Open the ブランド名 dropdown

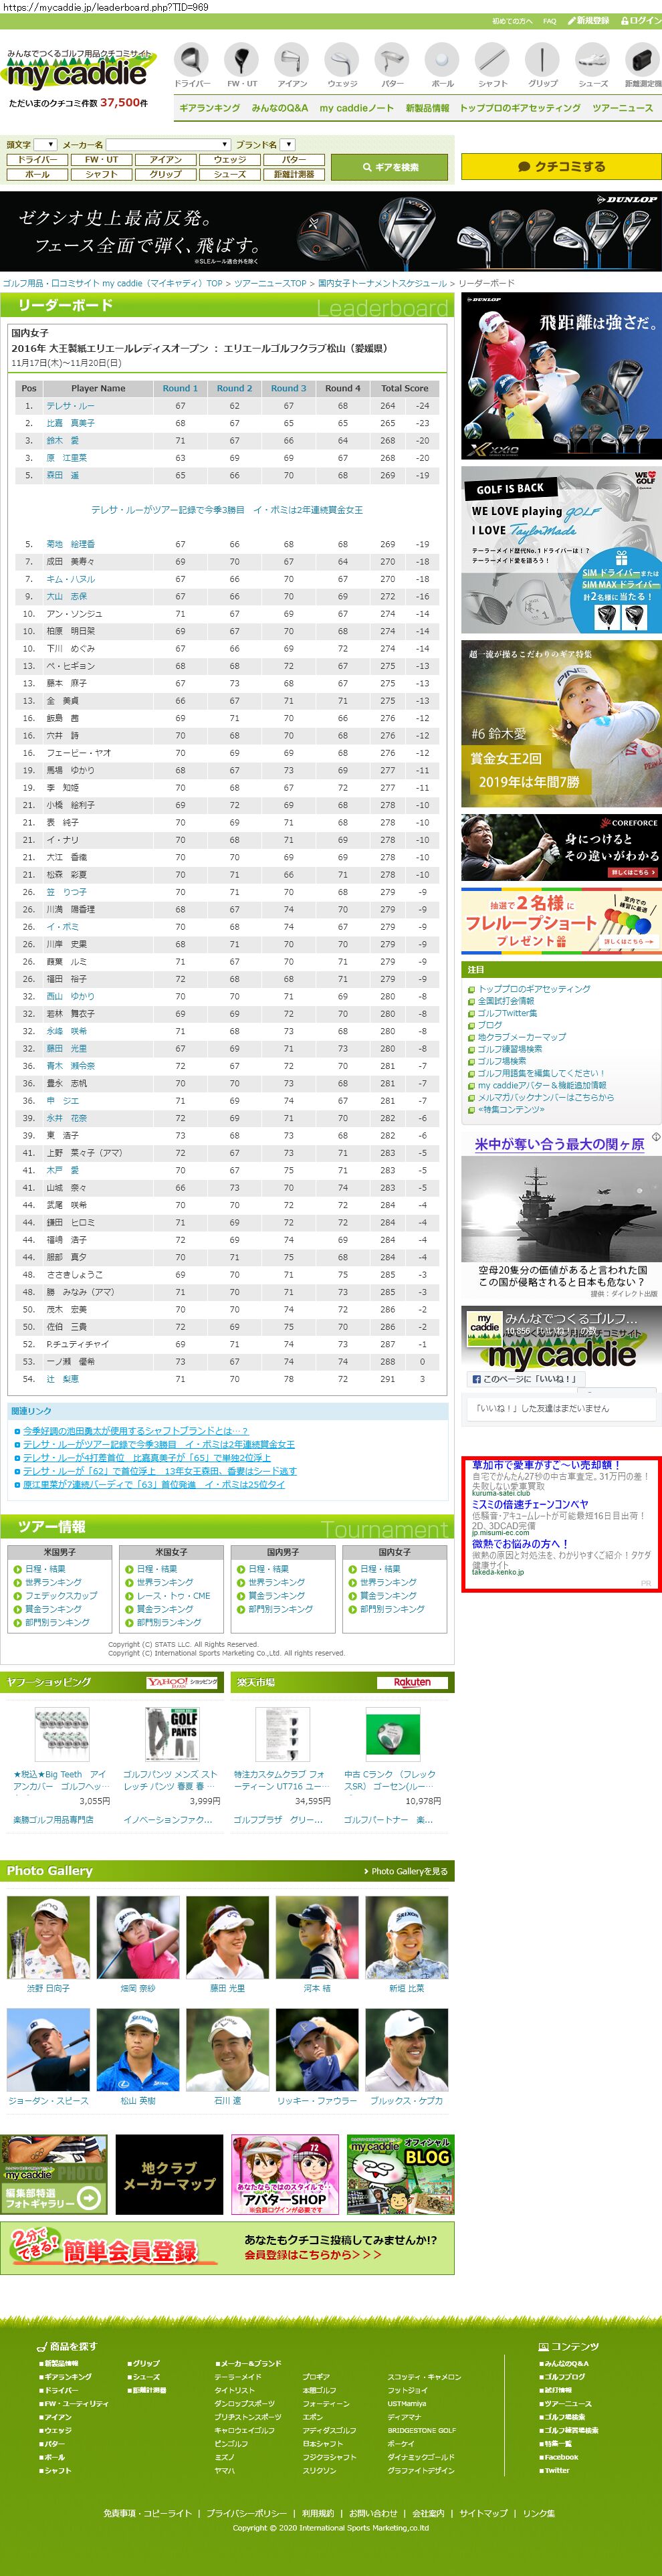point(287,145)
